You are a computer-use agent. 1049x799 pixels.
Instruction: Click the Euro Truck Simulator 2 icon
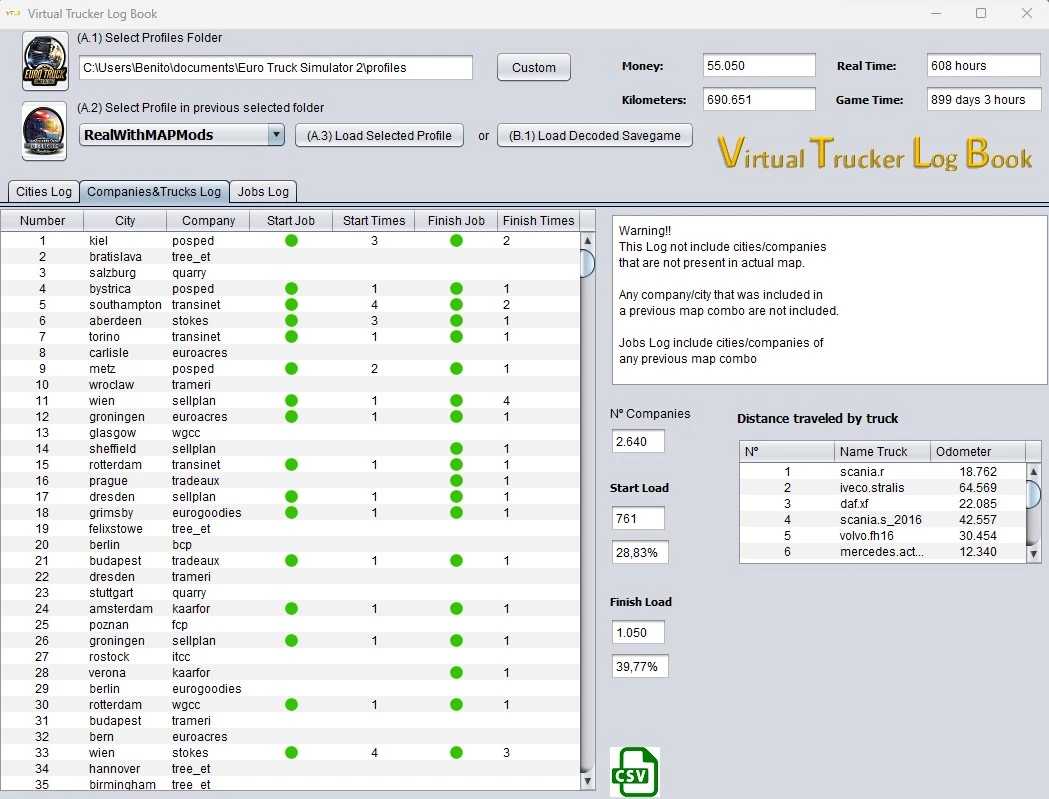(x=45, y=62)
